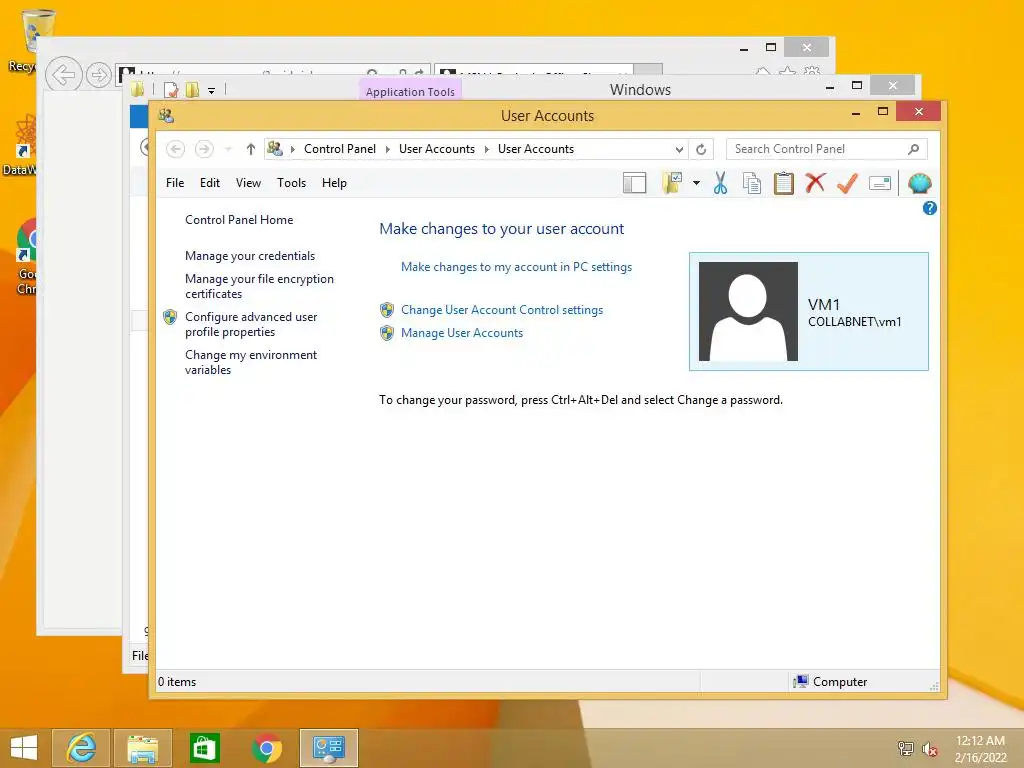Viewport: 1024px width, 768px height.
Task: Open the View menu
Action: click(248, 183)
